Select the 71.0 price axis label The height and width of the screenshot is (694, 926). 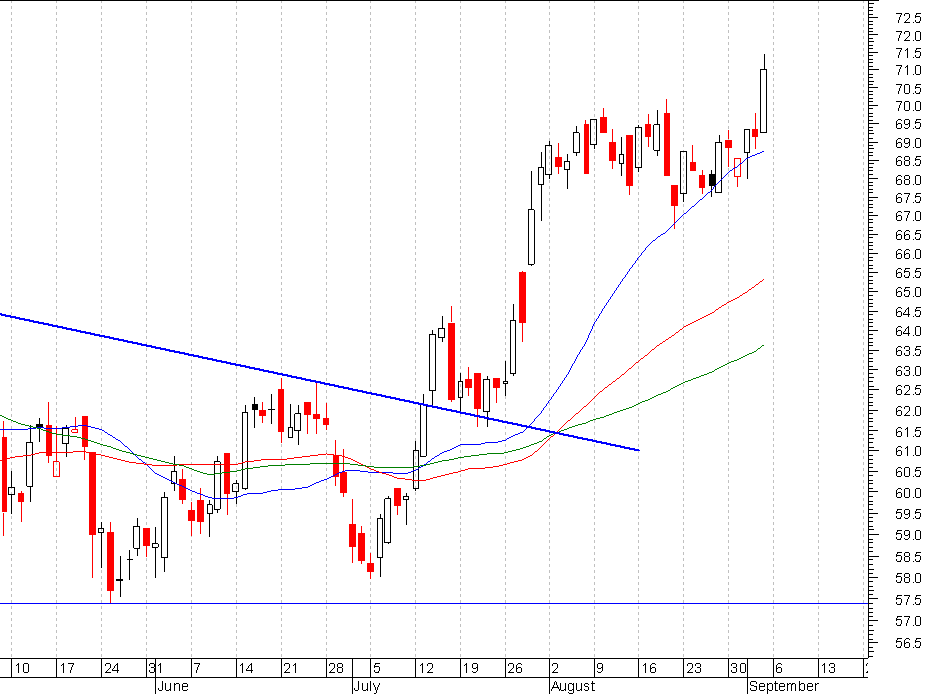(x=908, y=70)
